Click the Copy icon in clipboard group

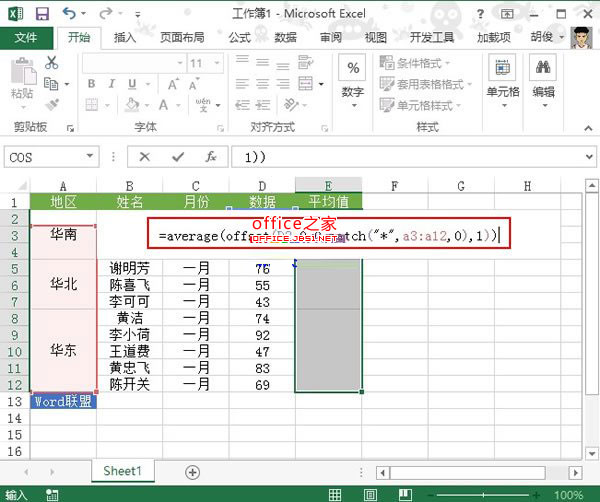tap(51, 83)
